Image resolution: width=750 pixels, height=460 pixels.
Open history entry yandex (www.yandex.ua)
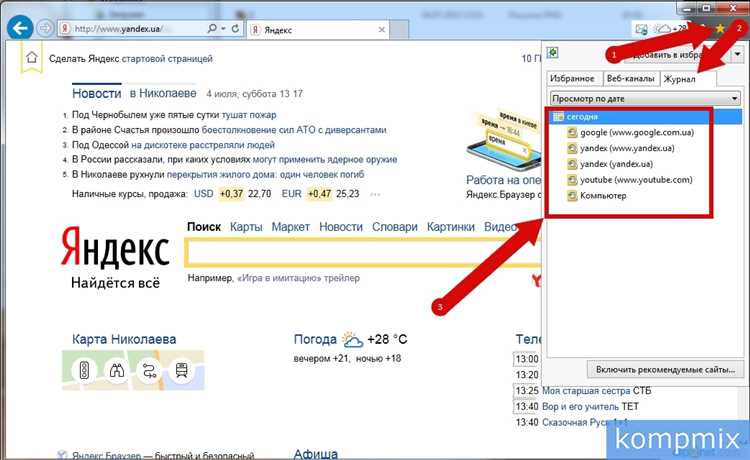click(627, 148)
